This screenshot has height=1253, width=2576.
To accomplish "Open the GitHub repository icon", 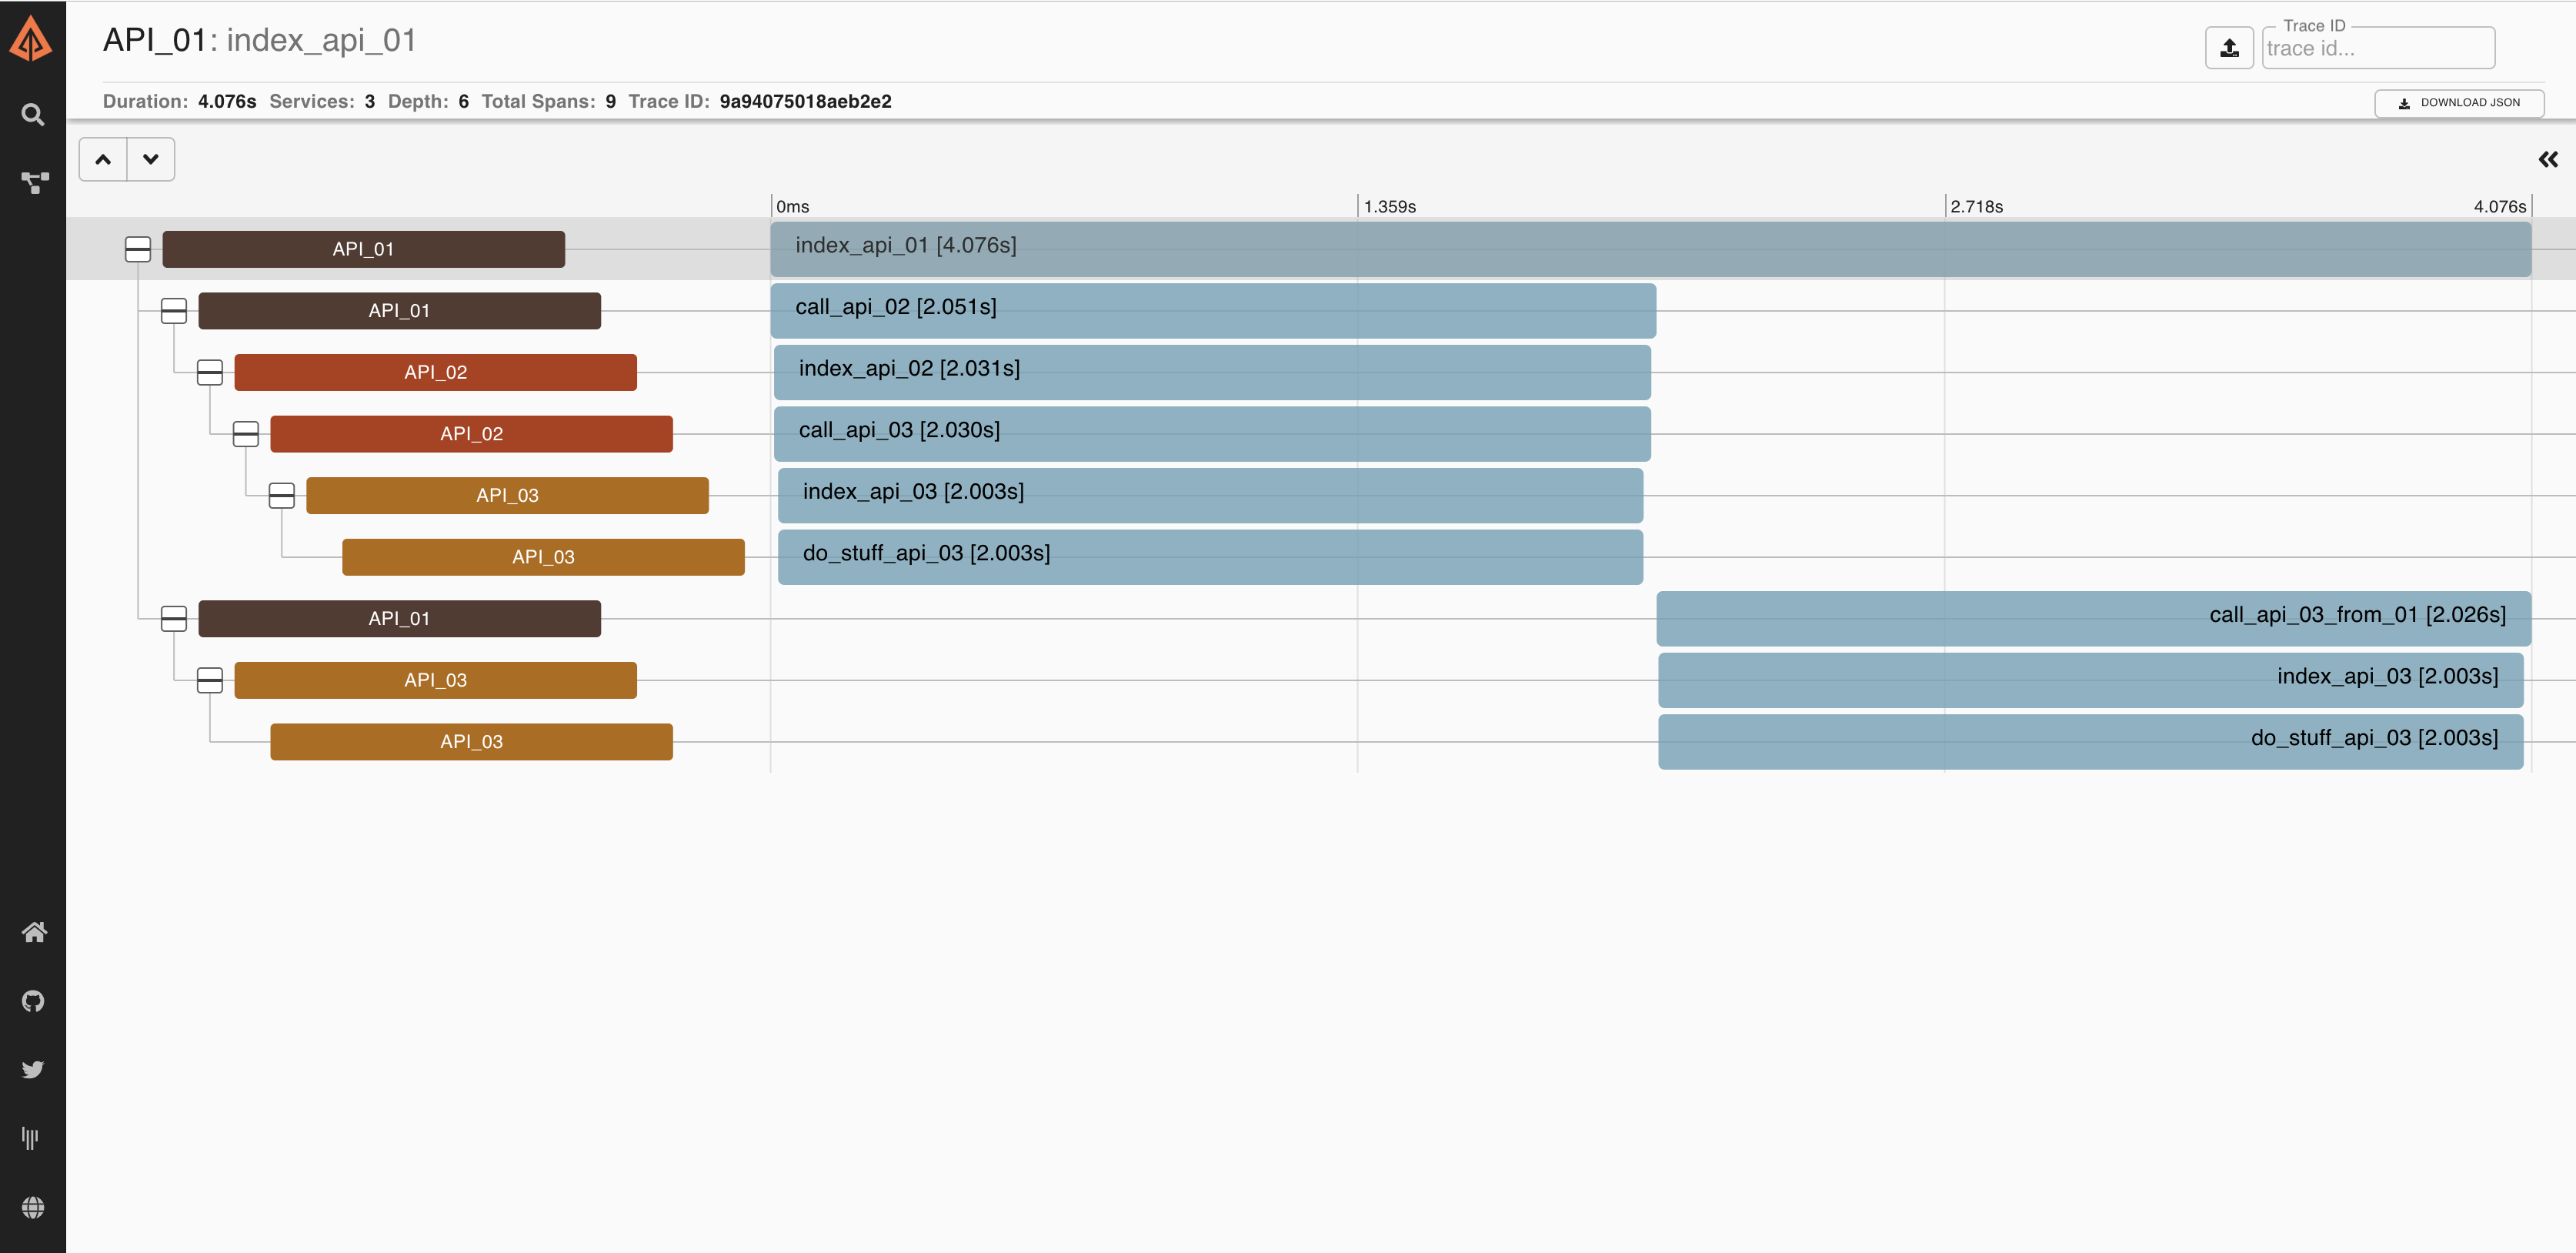I will pos(33,1001).
